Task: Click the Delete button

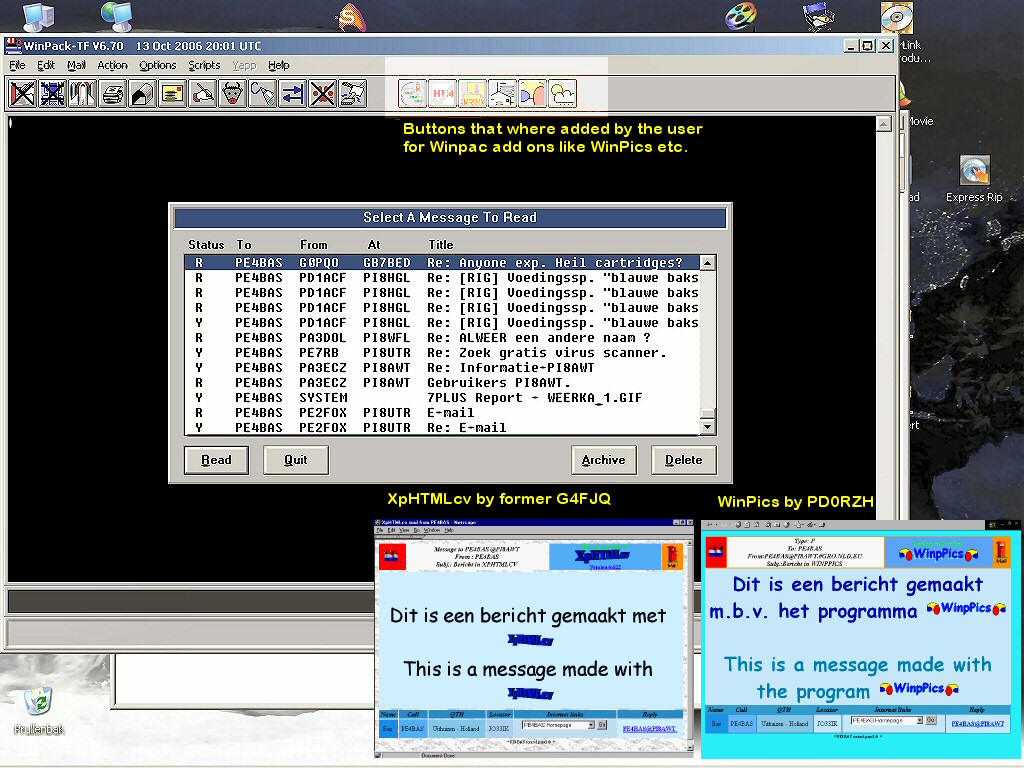Action: point(684,460)
